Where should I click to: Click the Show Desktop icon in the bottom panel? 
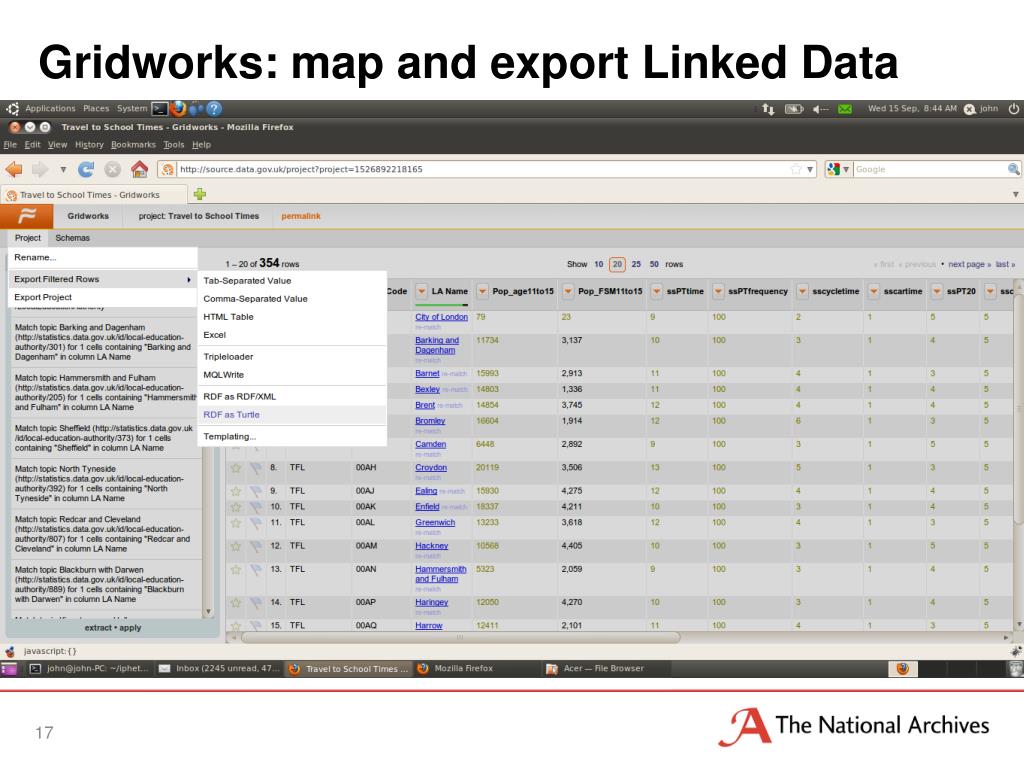(x=9, y=669)
